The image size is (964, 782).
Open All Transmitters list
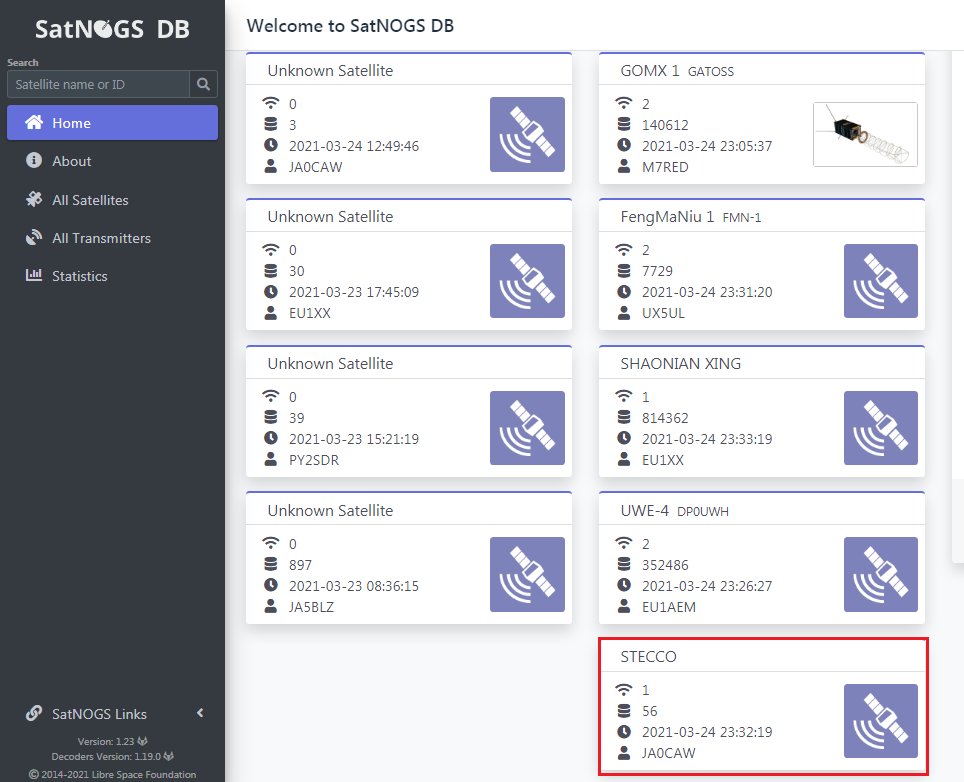pos(101,238)
